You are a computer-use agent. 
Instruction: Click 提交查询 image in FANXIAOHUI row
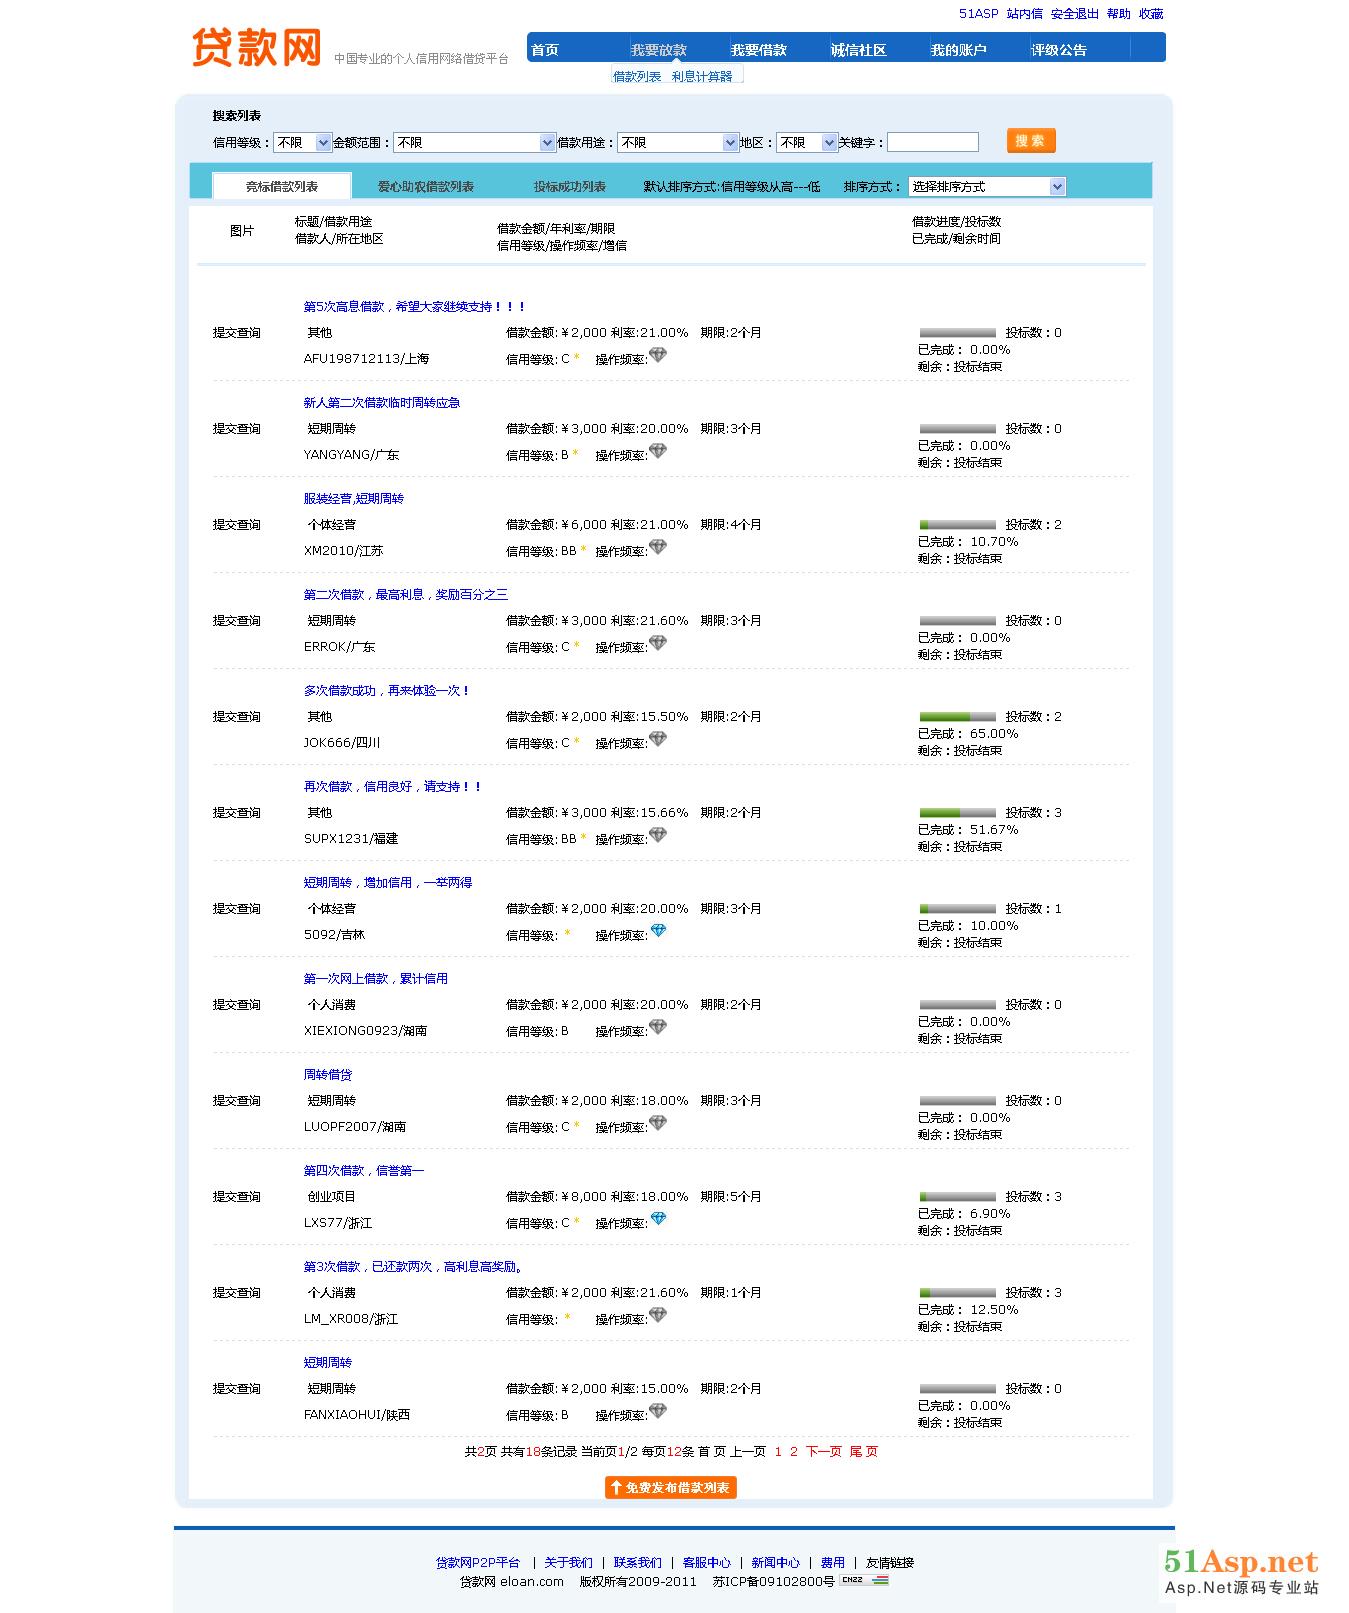coord(237,1389)
